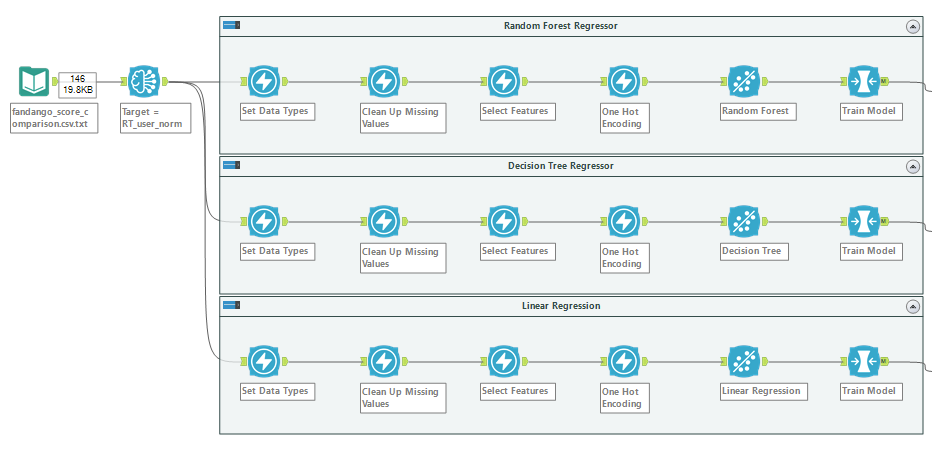The width and height of the screenshot is (932, 457).
Task: Select One Hot Encoding tool in Decision Tree Regressor
Action: [x=624, y=222]
